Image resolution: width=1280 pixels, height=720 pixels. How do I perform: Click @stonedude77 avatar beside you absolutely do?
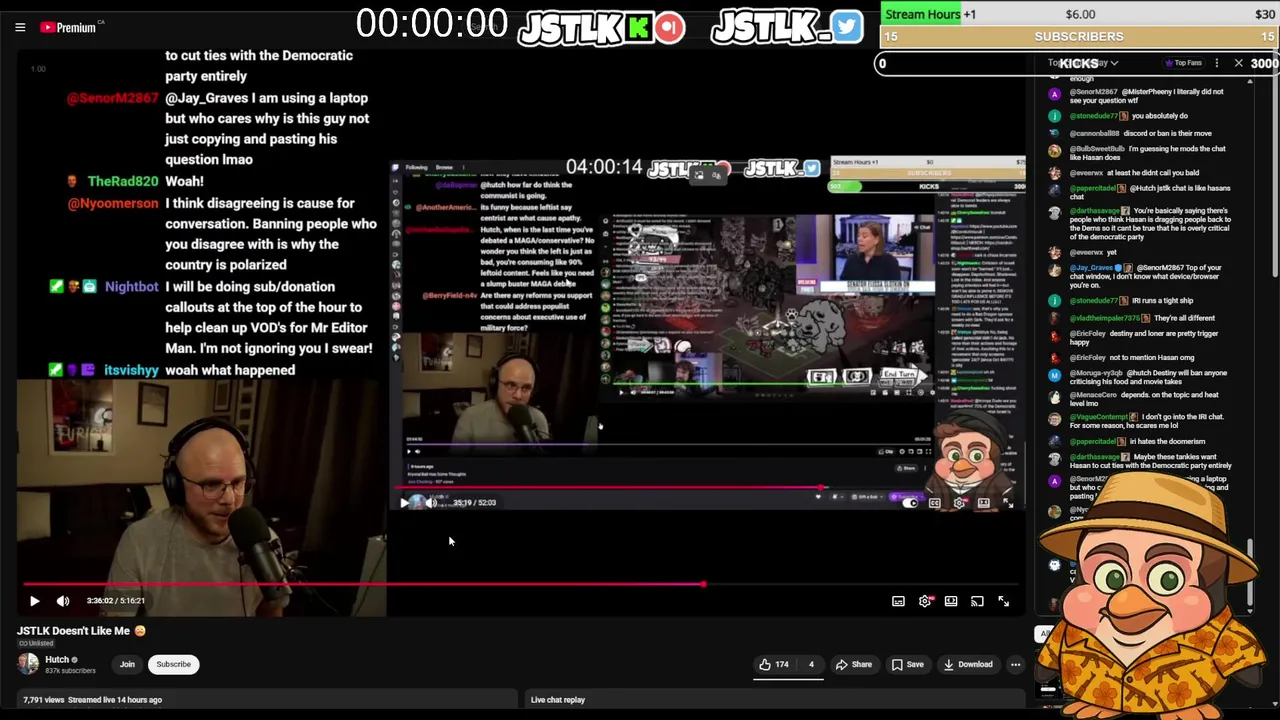(1054, 116)
